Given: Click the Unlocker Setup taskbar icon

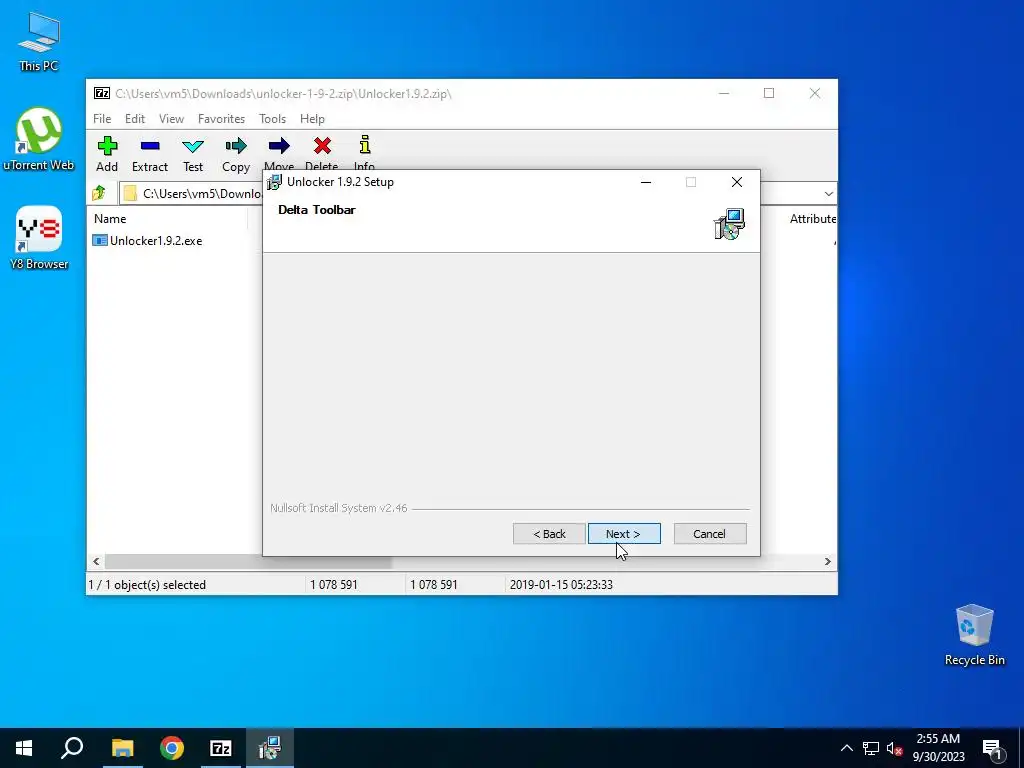Looking at the screenshot, I should coord(270,748).
